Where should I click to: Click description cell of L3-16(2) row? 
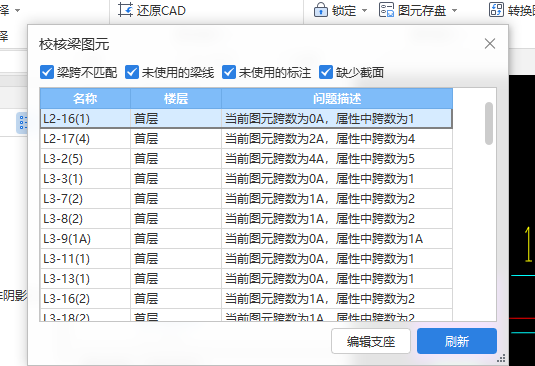[337, 298]
